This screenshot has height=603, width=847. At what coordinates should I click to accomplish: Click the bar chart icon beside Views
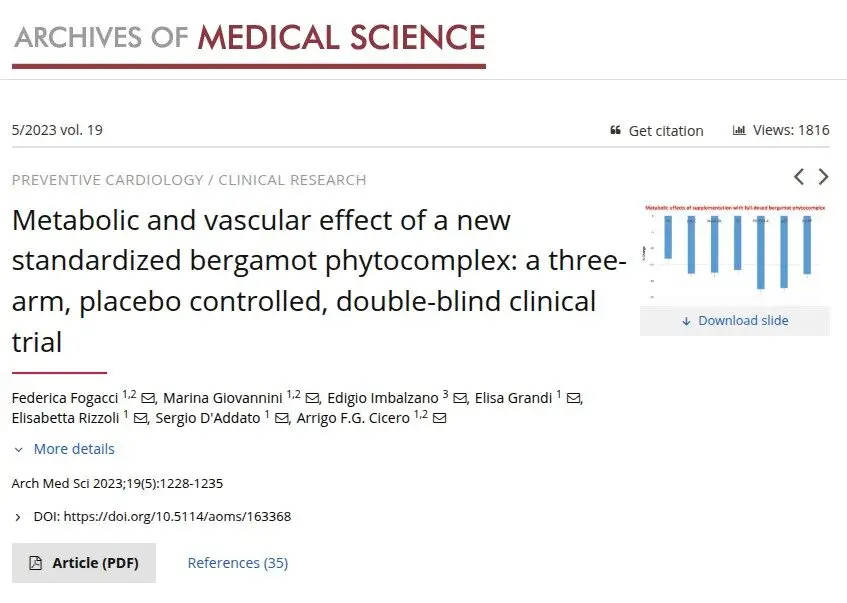point(739,130)
